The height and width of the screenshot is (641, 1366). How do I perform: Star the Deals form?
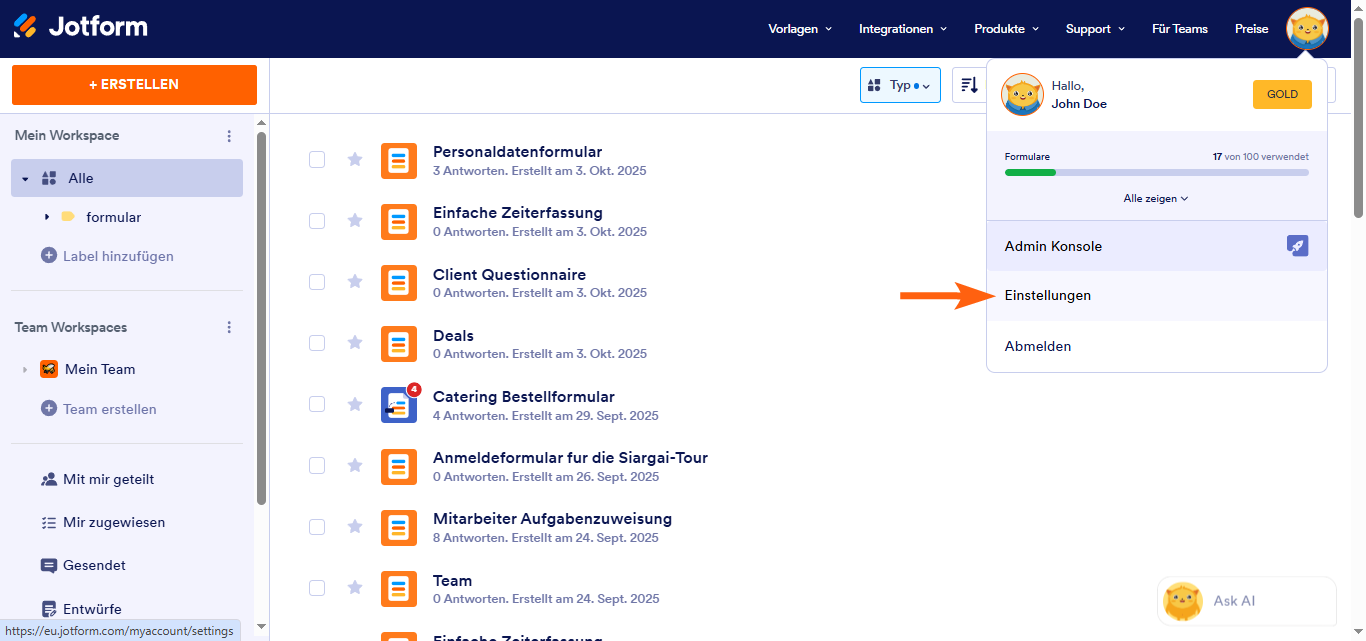pos(354,343)
